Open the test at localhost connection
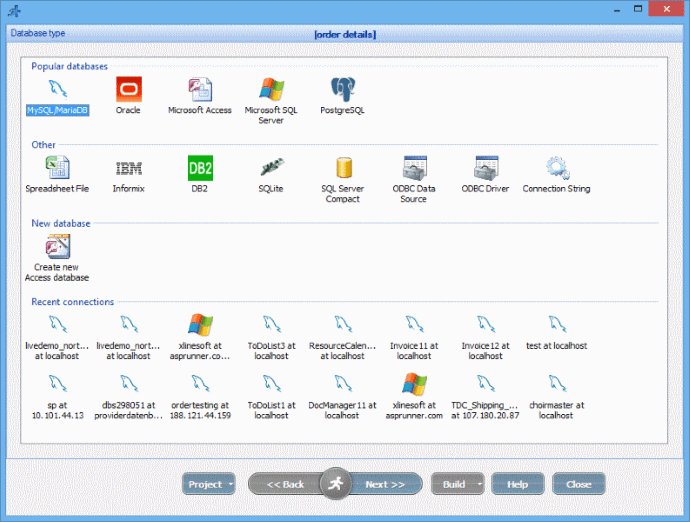 click(x=557, y=332)
